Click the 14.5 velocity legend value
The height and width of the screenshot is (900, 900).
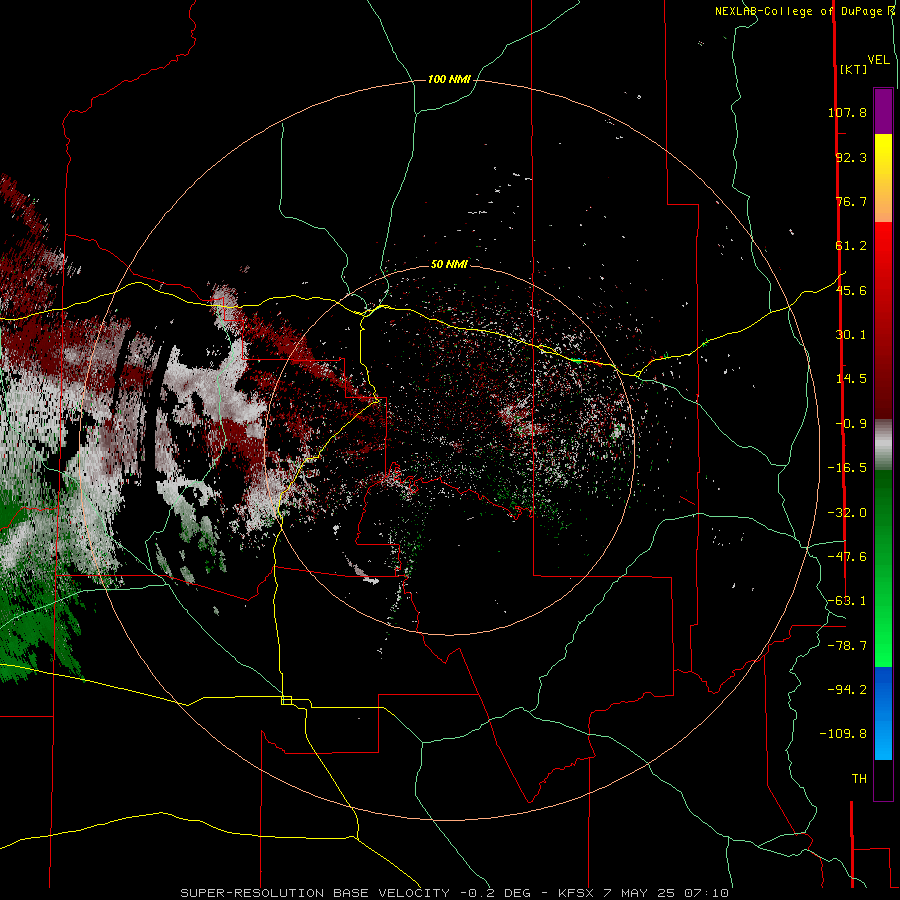851,379
